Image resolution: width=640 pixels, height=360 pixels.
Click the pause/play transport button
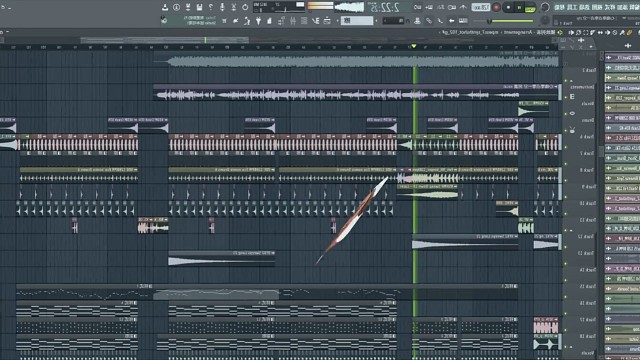[x=519, y=7]
